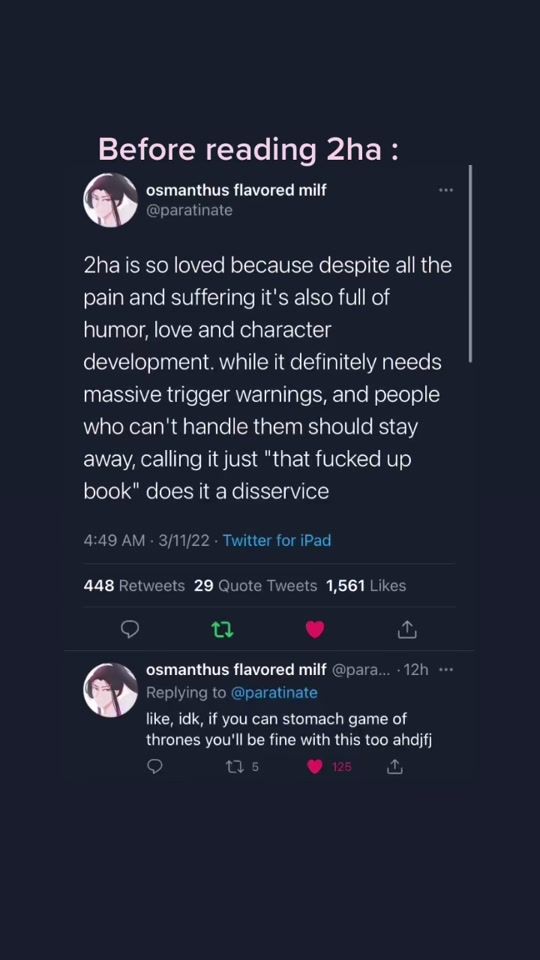Click the 4:49 AM 3/11/22 timestamp
The height and width of the screenshot is (960, 540).
(147, 541)
